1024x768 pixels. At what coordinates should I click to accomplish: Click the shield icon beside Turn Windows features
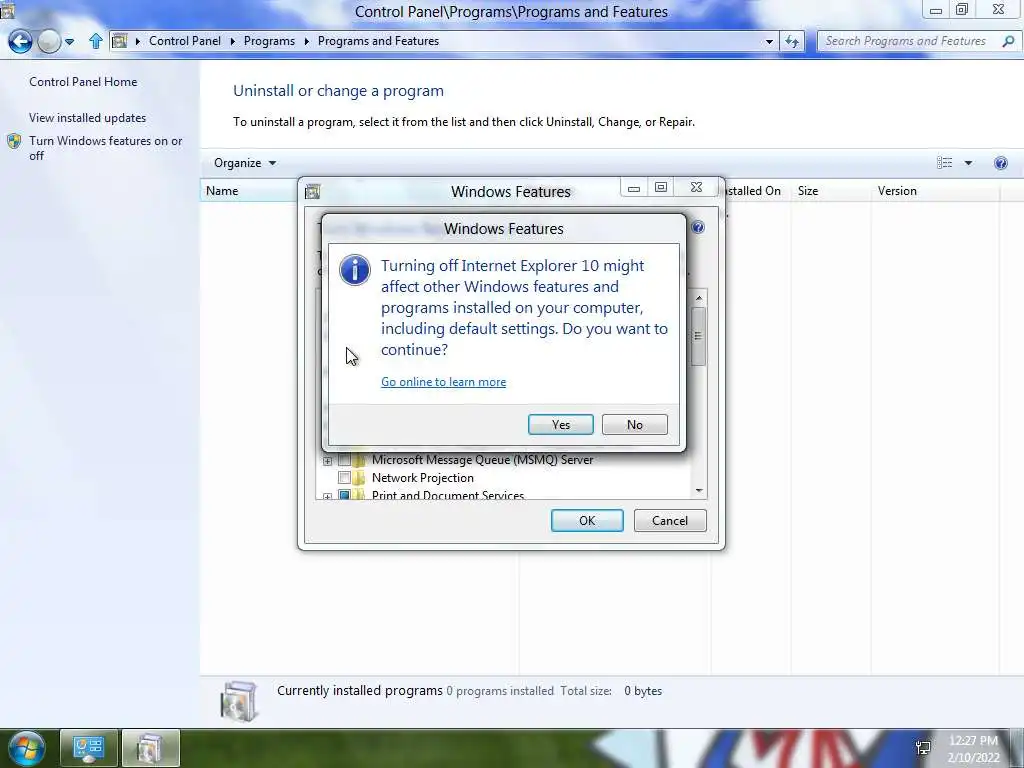pyautogui.click(x=14, y=141)
